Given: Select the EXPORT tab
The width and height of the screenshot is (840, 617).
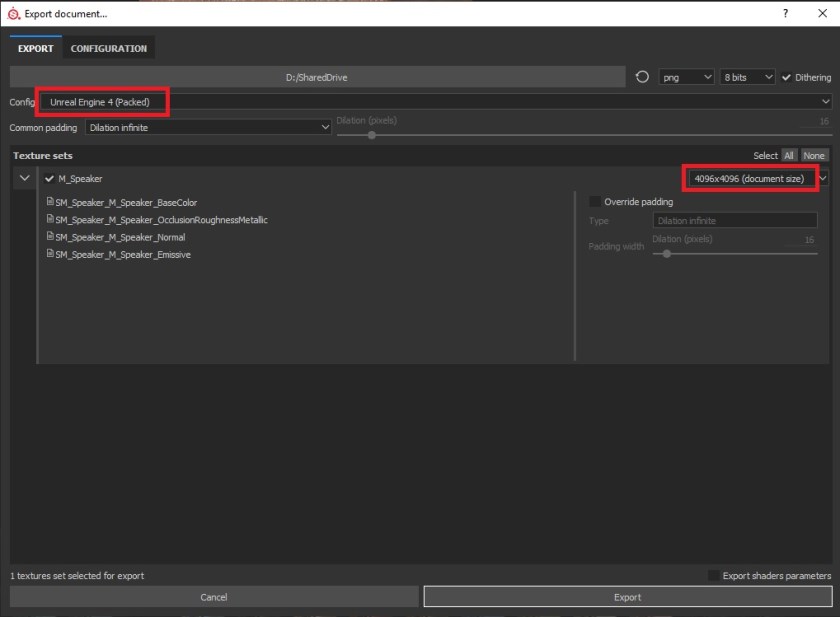Looking at the screenshot, I should pyautogui.click(x=36, y=48).
